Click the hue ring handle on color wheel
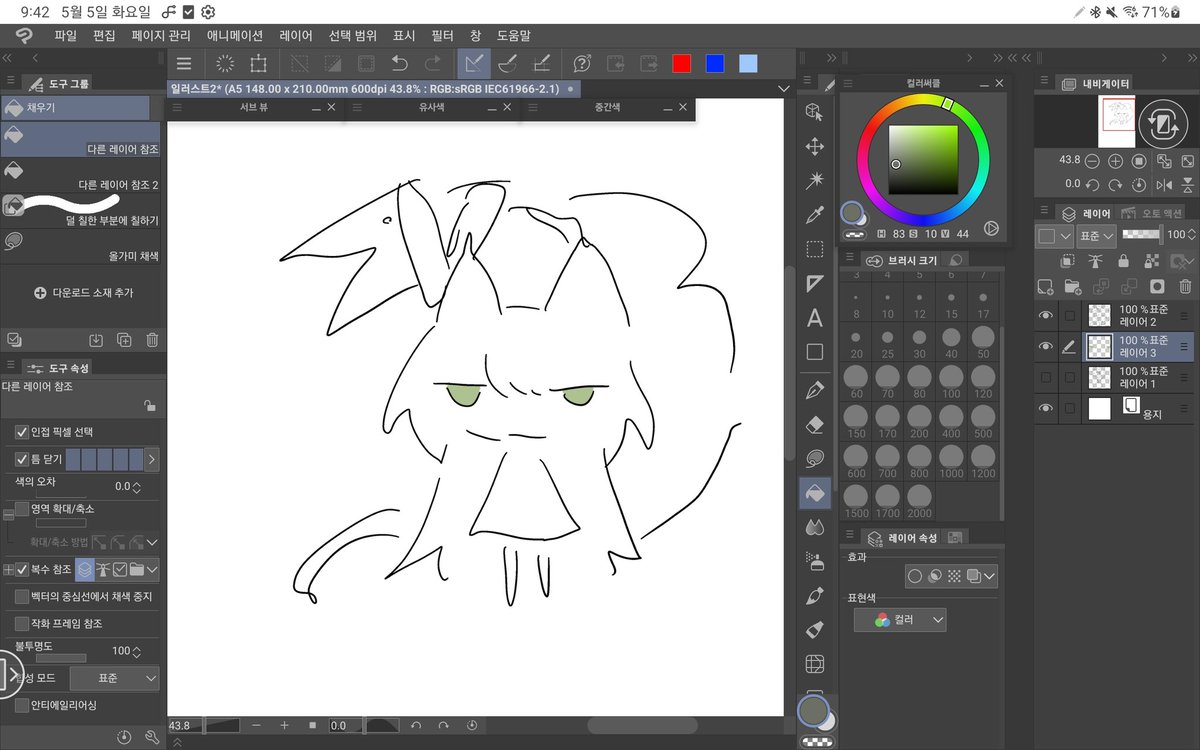The image size is (1200, 750). (947, 104)
